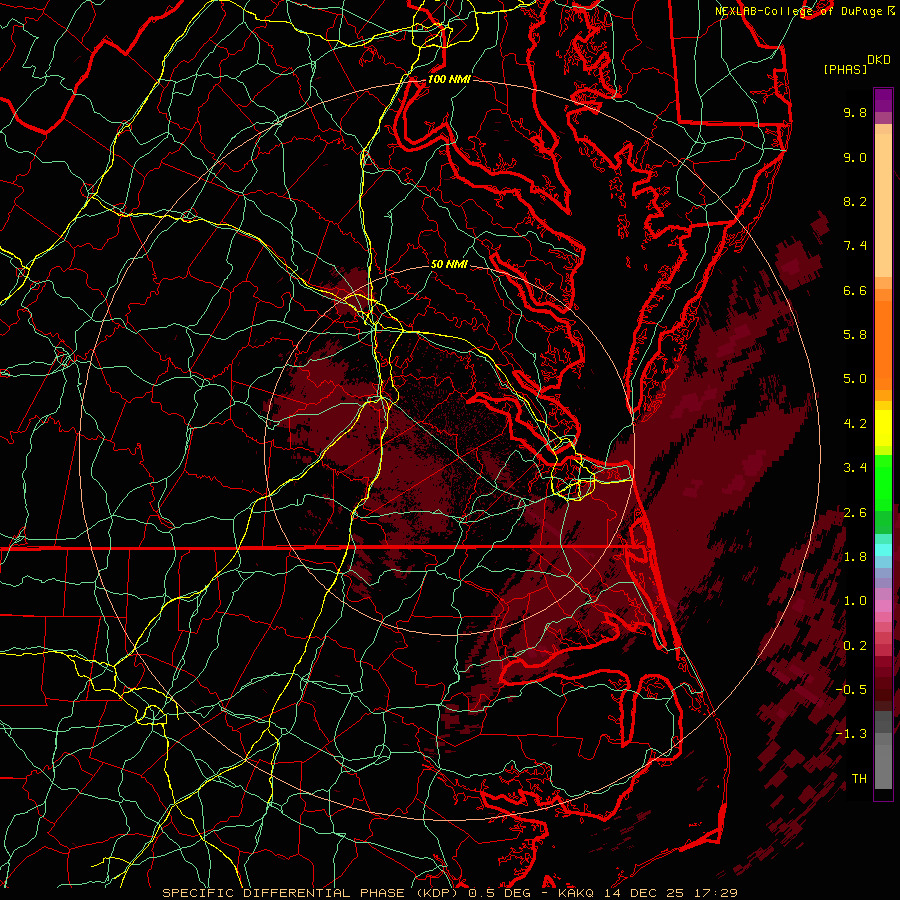This screenshot has width=900, height=900.
Task: Click the Specific Differential Phase KAKQ caption
Action: (449, 893)
